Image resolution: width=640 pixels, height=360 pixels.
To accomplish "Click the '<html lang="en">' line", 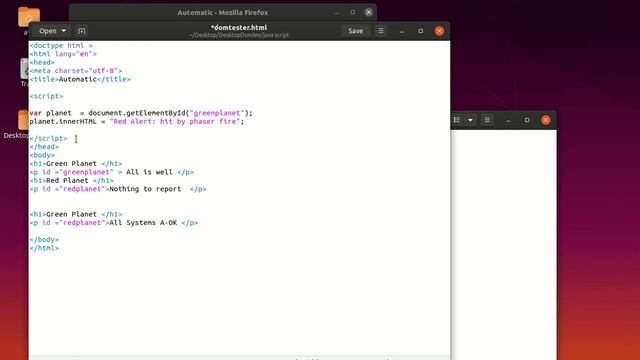I will click(x=63, y=54).
